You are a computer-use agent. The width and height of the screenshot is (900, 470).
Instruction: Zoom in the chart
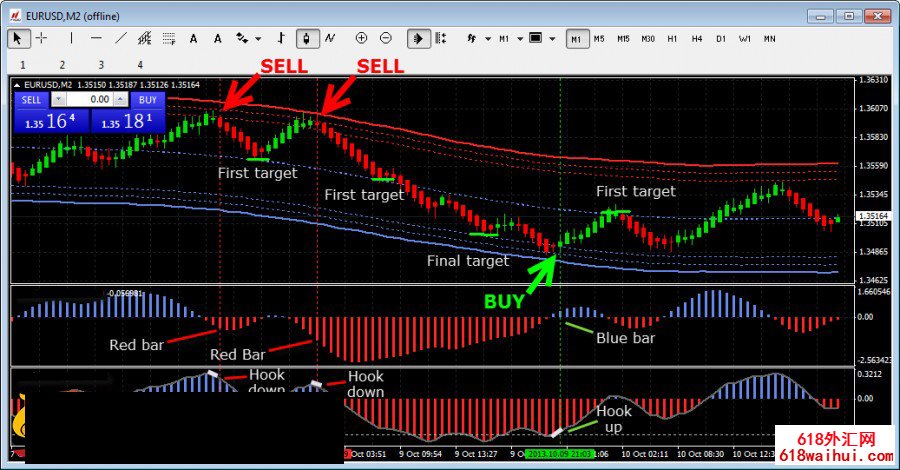click(x=361, y=38)
